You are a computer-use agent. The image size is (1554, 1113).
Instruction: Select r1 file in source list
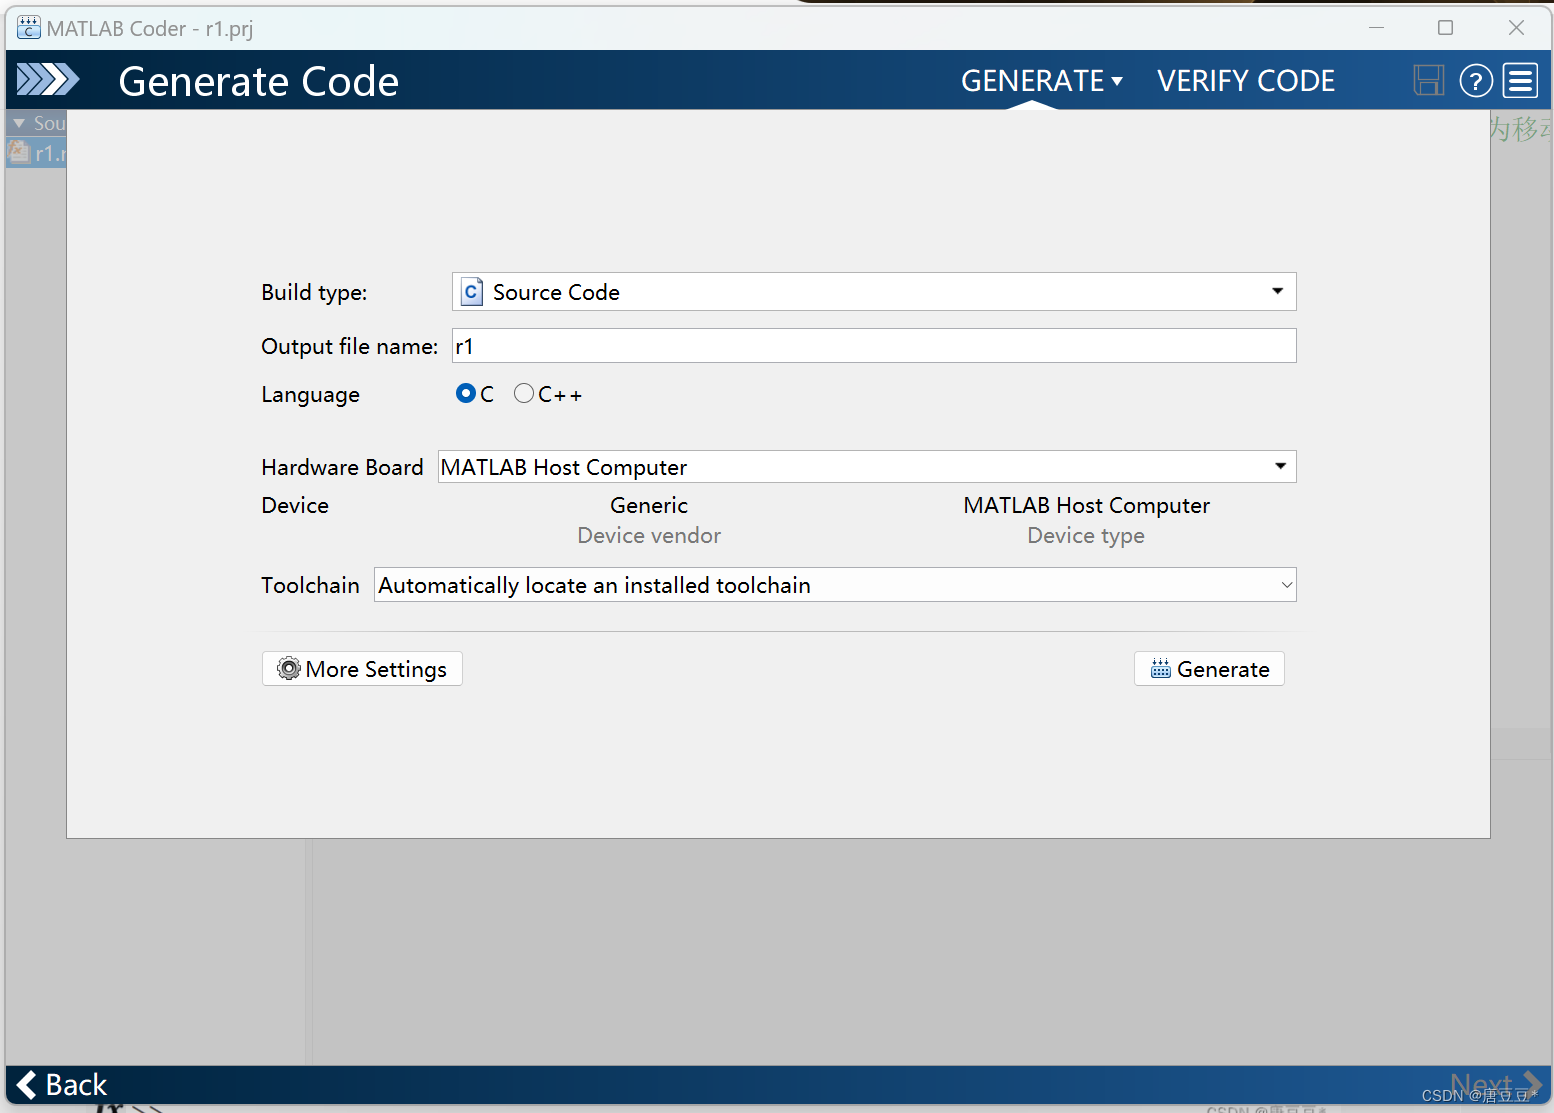(38, 153)
